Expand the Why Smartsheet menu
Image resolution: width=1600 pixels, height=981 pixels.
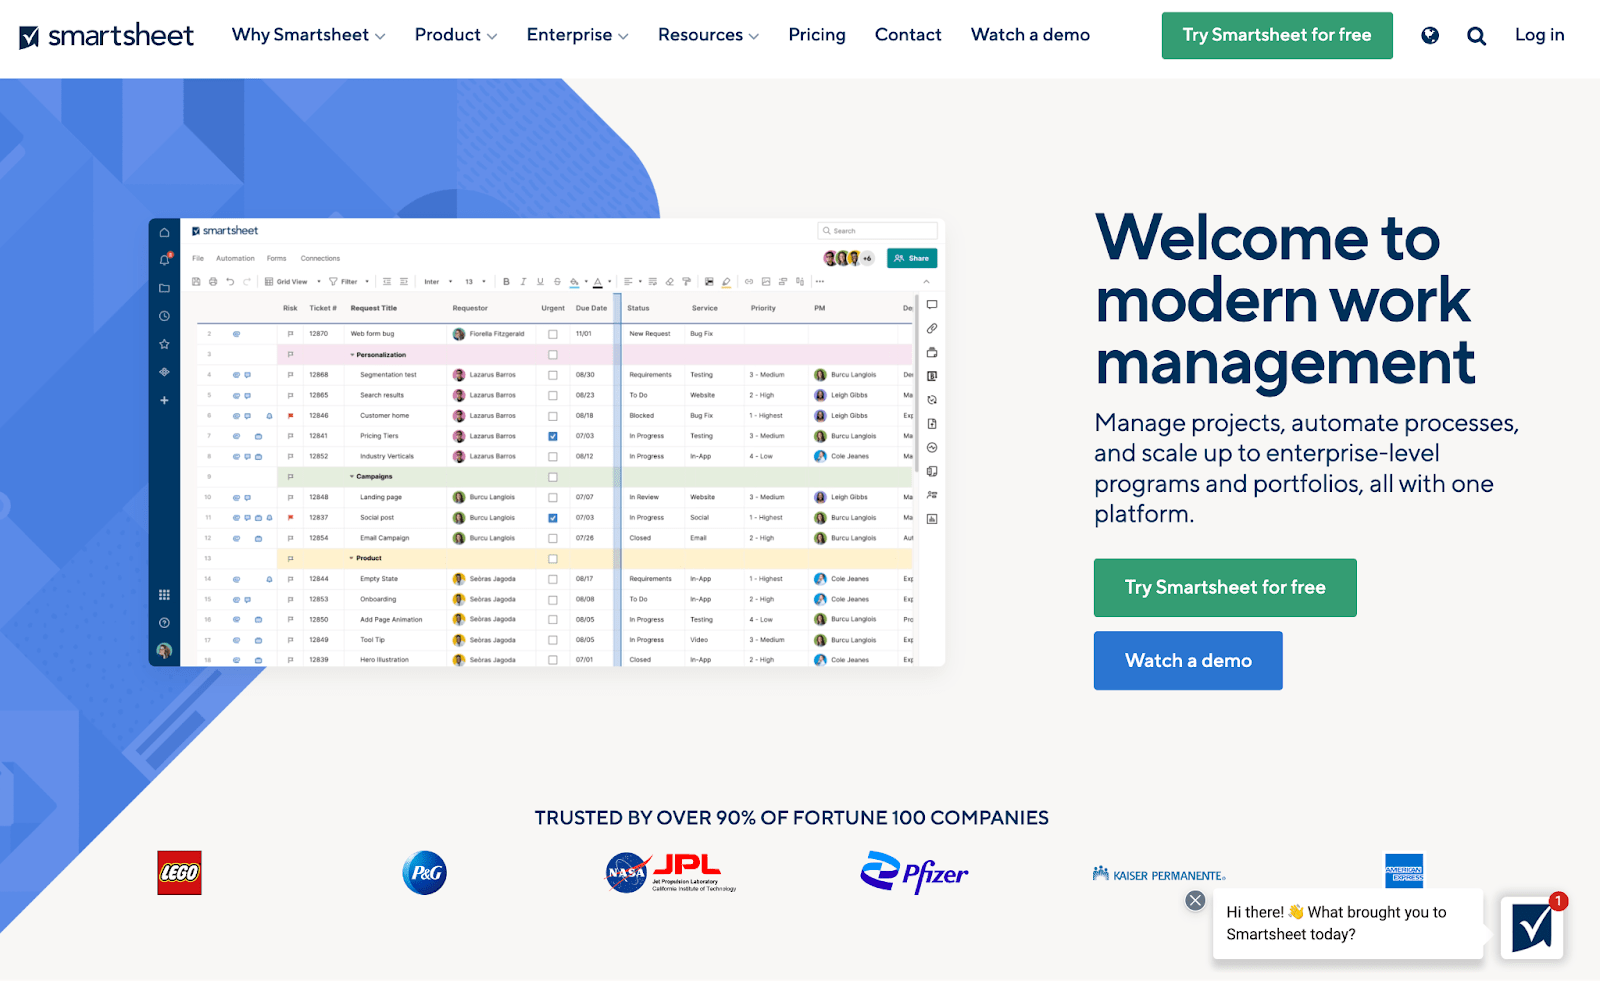pyautogui.click(x=308, y=35)
